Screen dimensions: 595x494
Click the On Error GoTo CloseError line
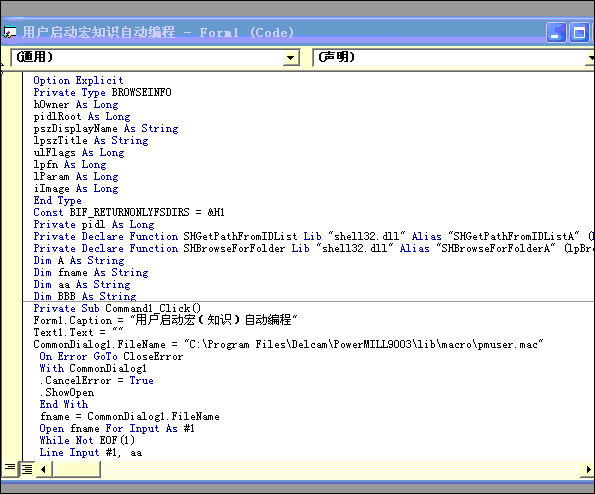111,357
